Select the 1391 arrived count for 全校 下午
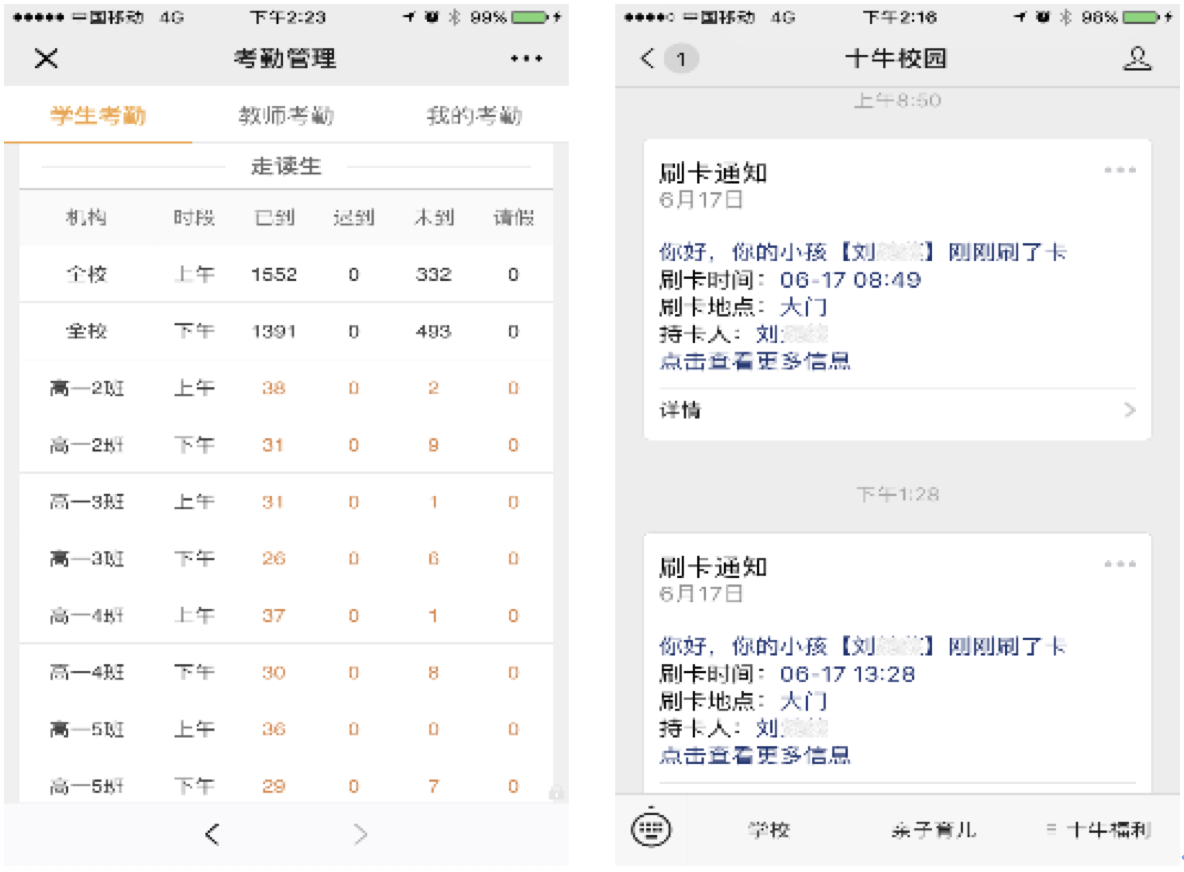This screenshot has width=1184, height=872. click(274, 331)
